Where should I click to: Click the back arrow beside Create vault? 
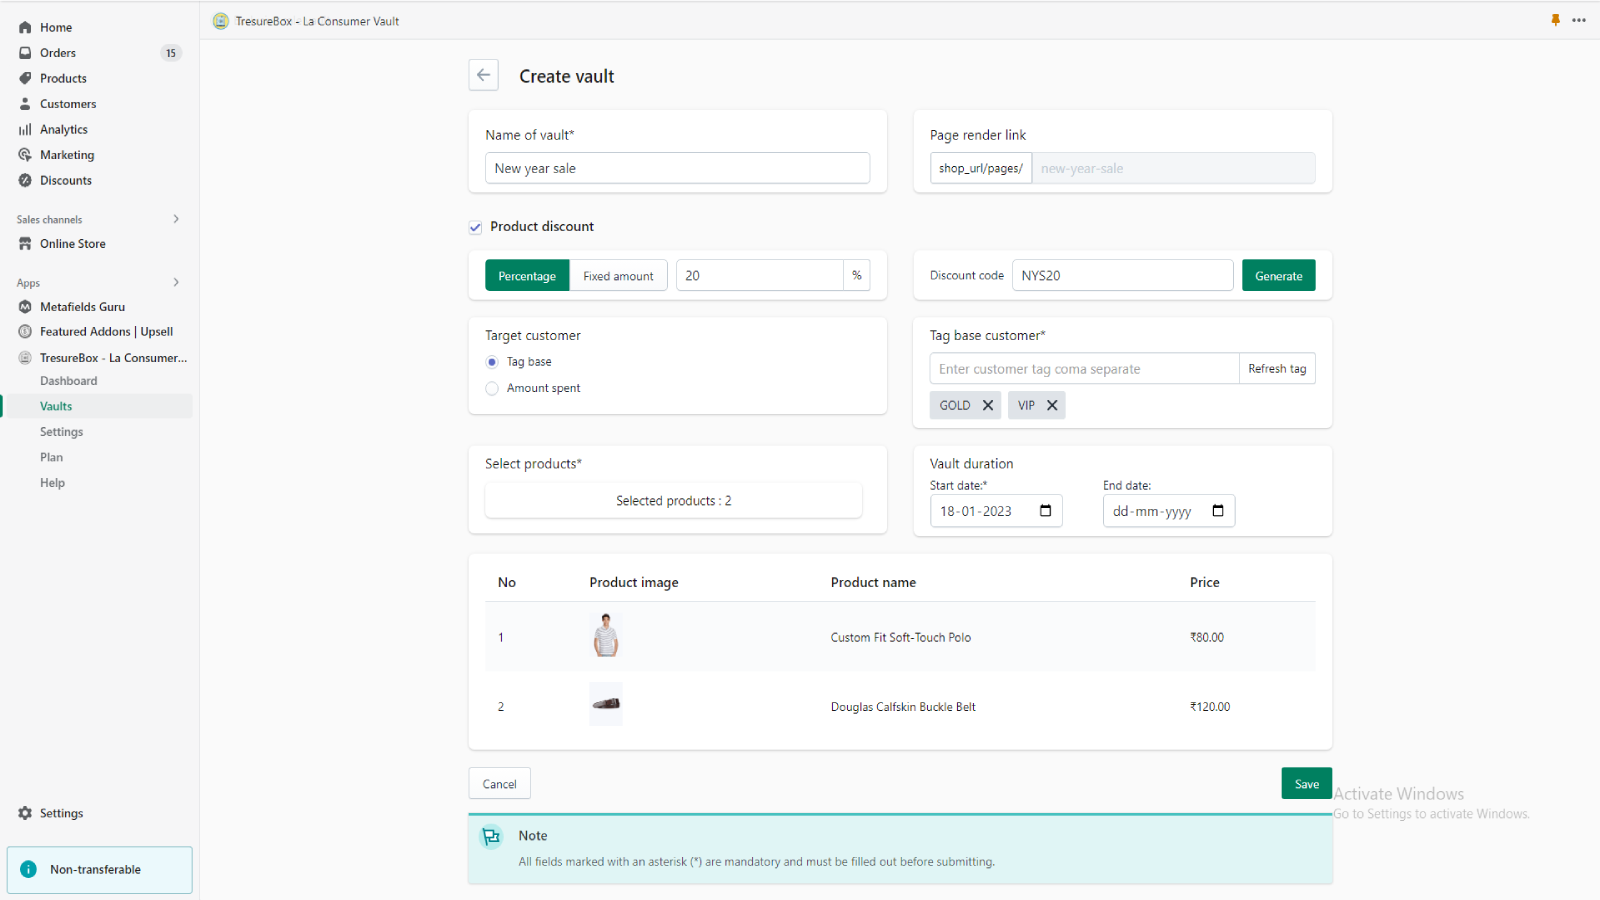pos(483,75)
